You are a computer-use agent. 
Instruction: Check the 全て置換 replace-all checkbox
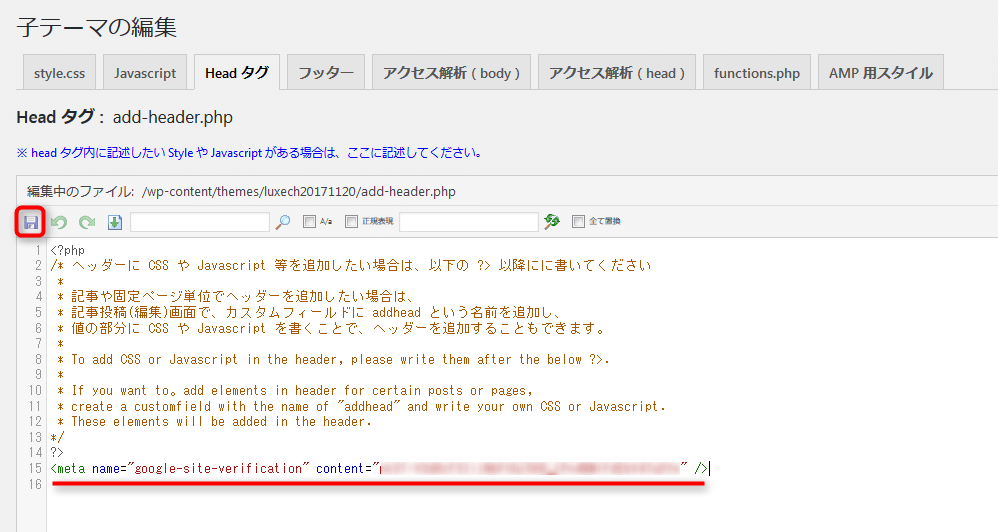pyautogui.click(x=578, y=222)
